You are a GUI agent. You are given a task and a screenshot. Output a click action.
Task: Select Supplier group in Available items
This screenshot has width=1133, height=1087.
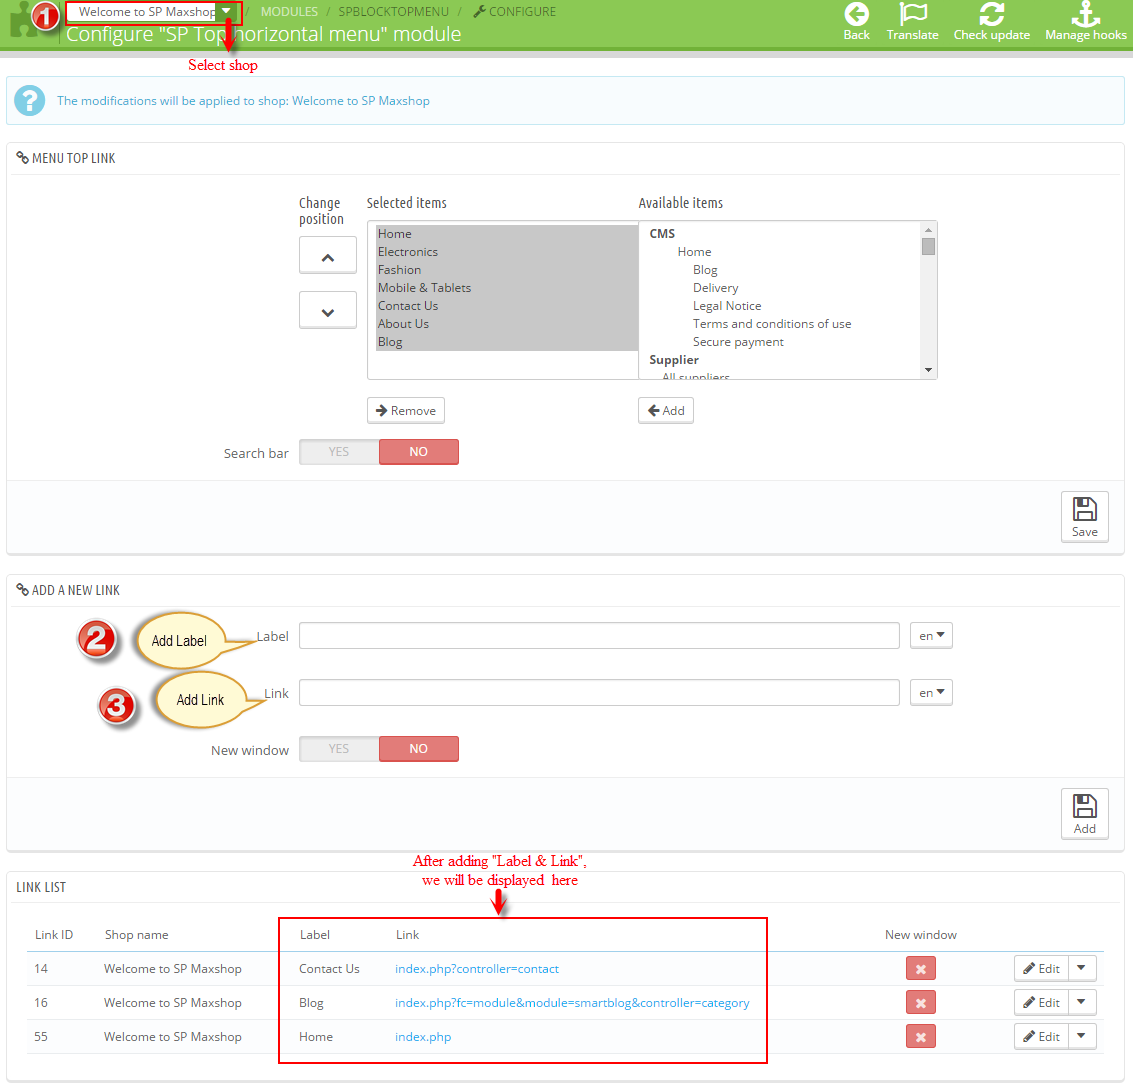[673, 360]
